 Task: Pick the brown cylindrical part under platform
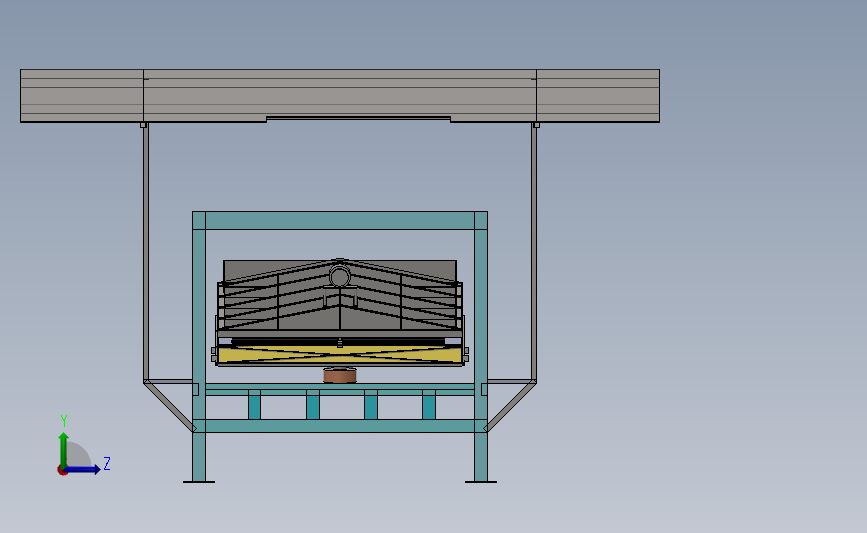(340, 376)
